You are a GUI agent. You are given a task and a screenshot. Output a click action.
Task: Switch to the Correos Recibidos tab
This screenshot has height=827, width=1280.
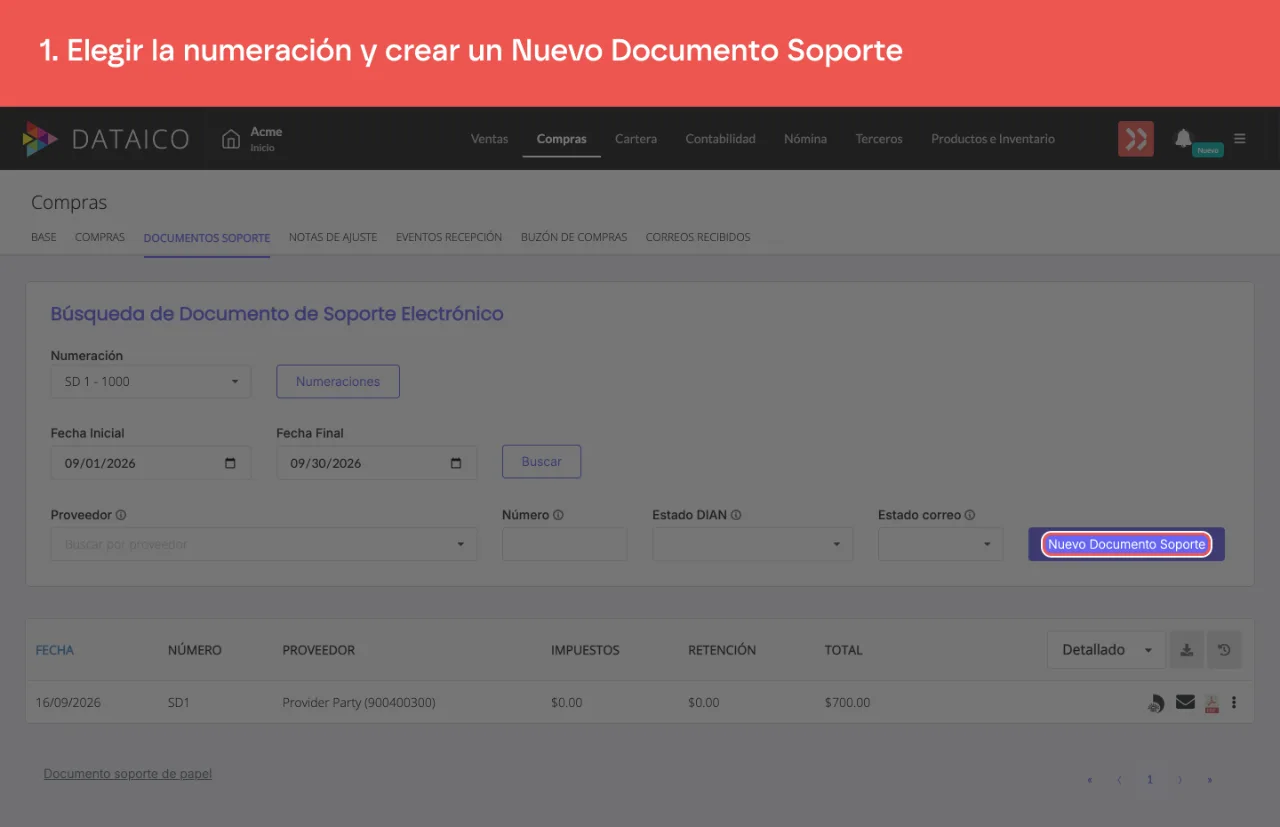[x=698, y=237]
